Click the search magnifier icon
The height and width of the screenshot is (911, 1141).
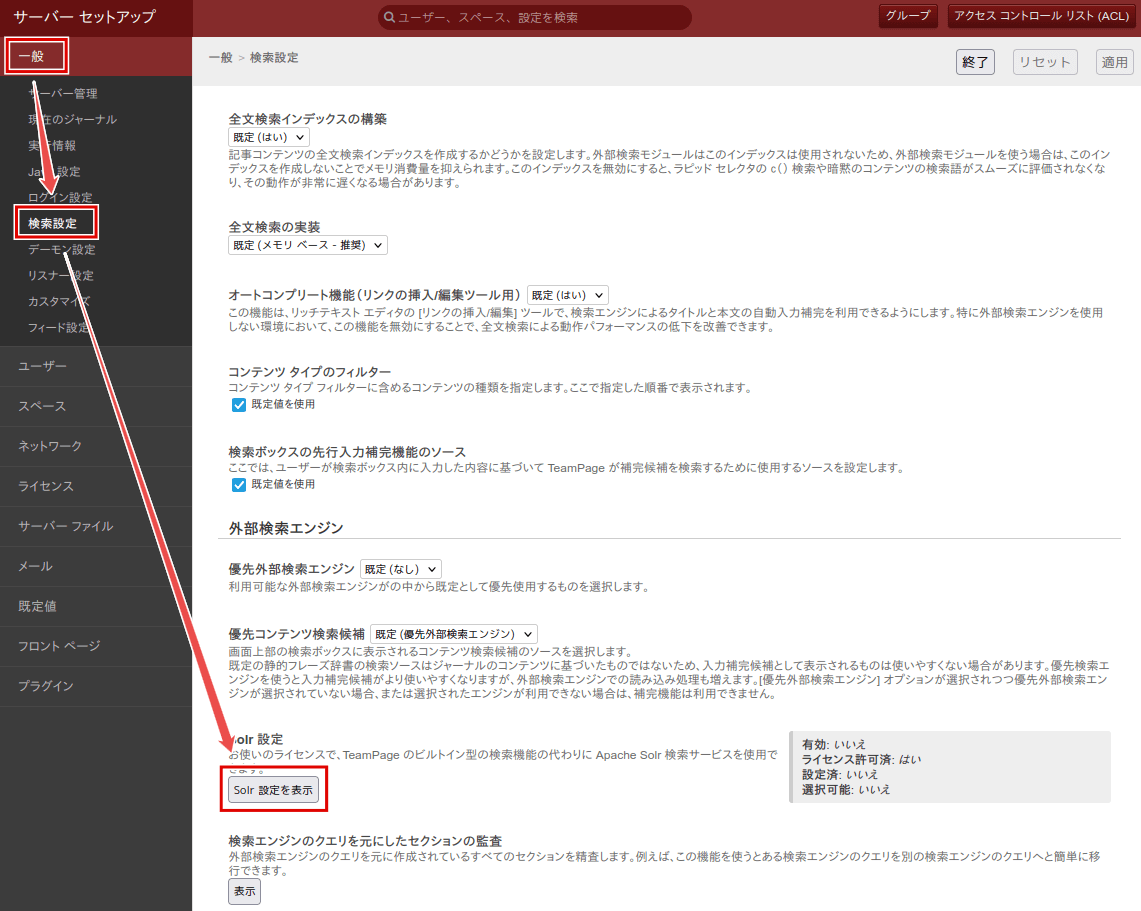[389, 17]
